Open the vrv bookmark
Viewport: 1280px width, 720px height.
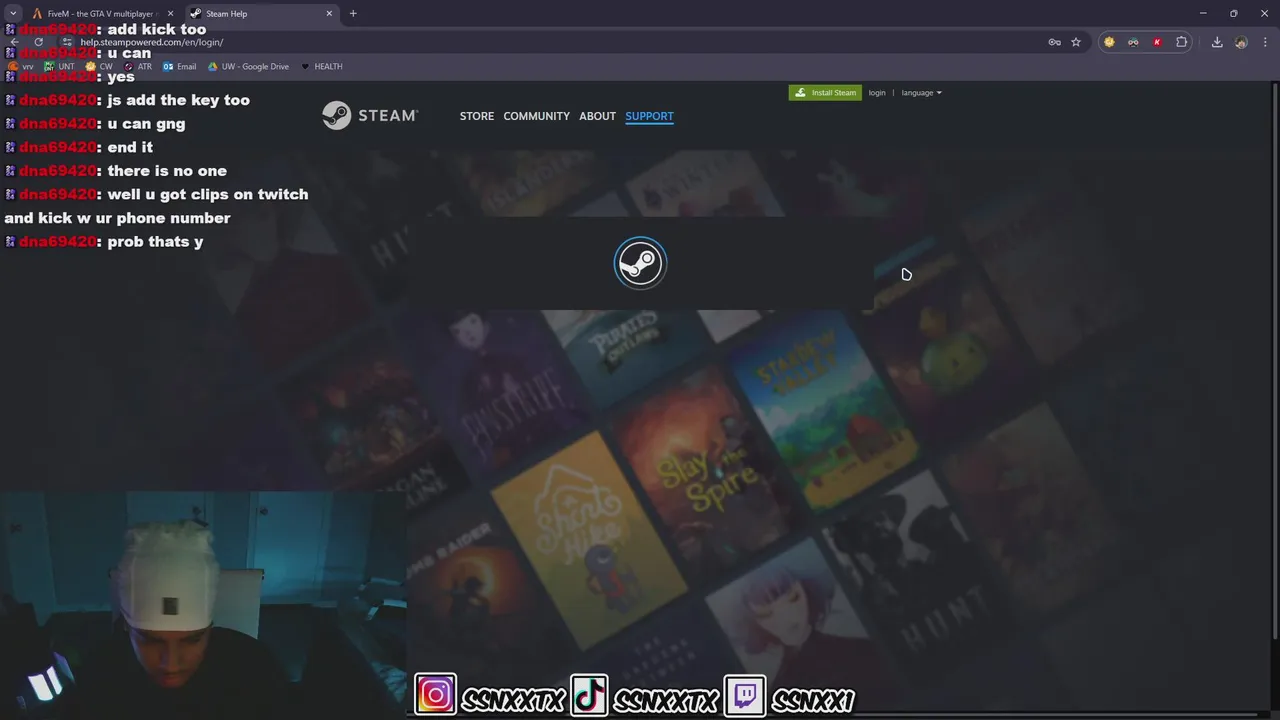[21, 67]
